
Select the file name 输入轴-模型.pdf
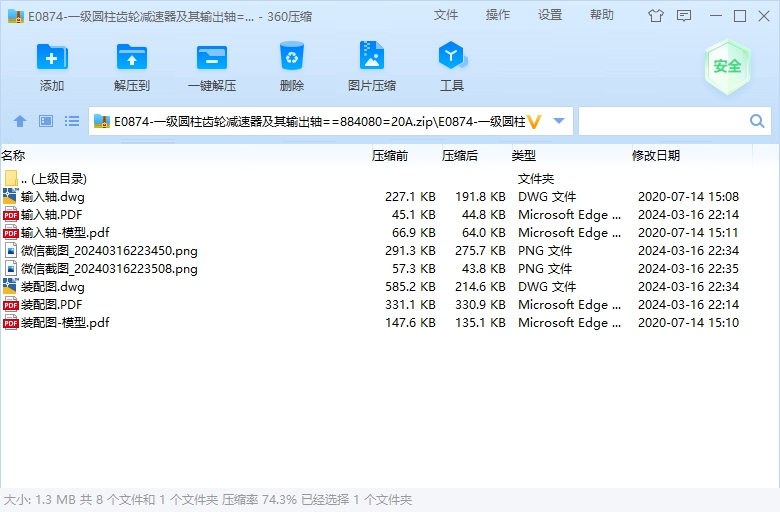coord(65,232)
